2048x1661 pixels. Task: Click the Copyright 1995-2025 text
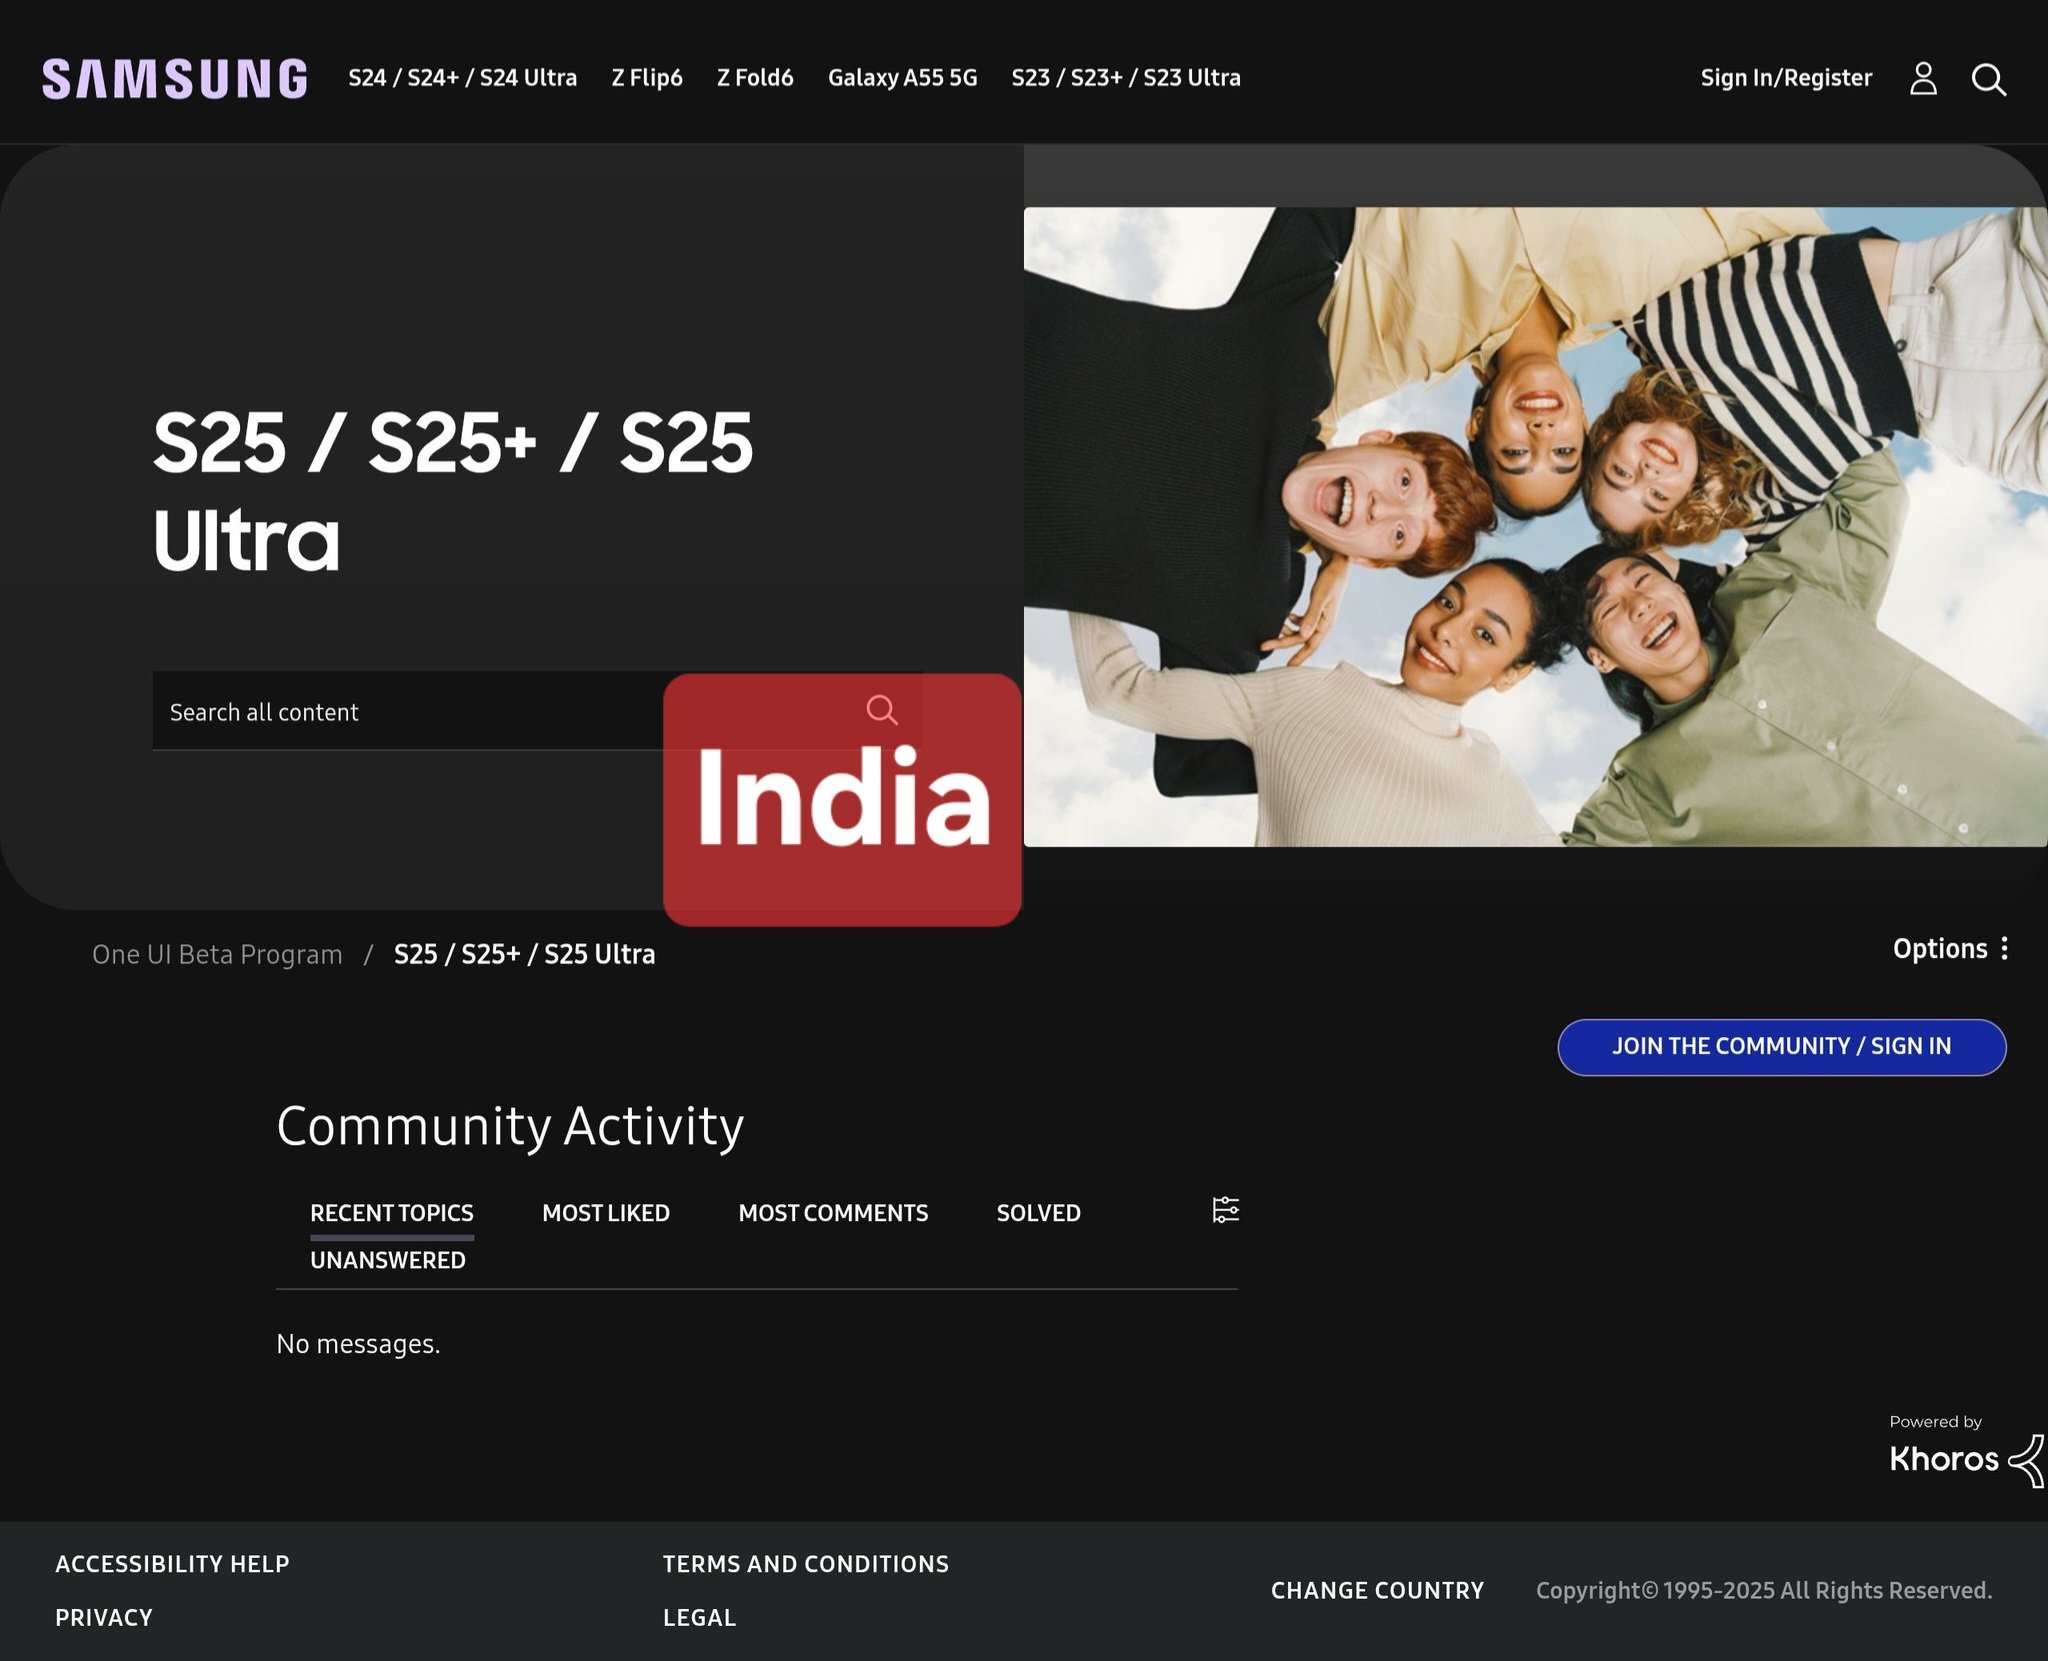[x=1764, y=1591]
